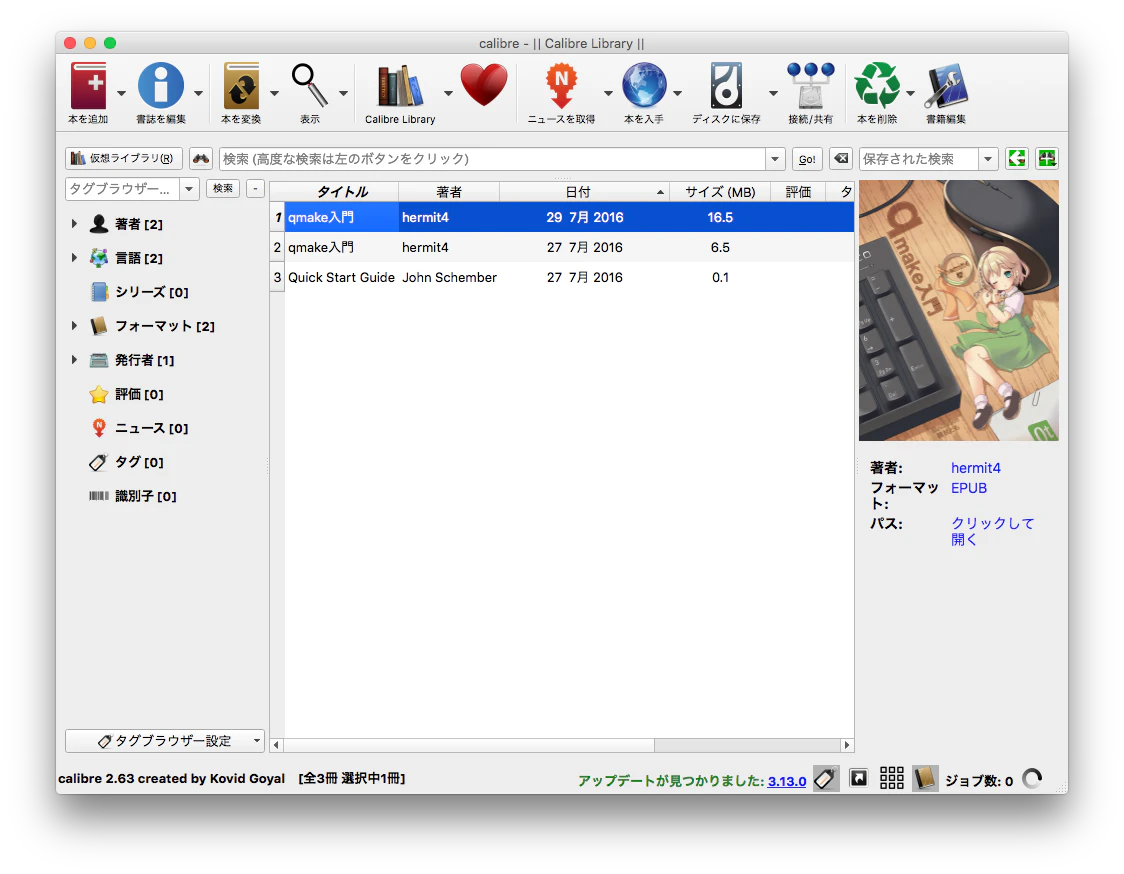The image size is (1124, 874).
Task: Click in the main 検索 search field
Action: pos(493,159)
